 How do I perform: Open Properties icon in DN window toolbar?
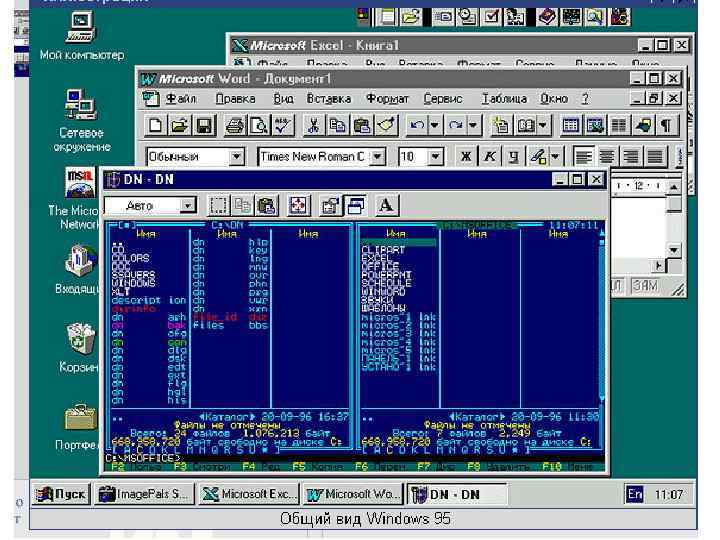click(330, 205)
